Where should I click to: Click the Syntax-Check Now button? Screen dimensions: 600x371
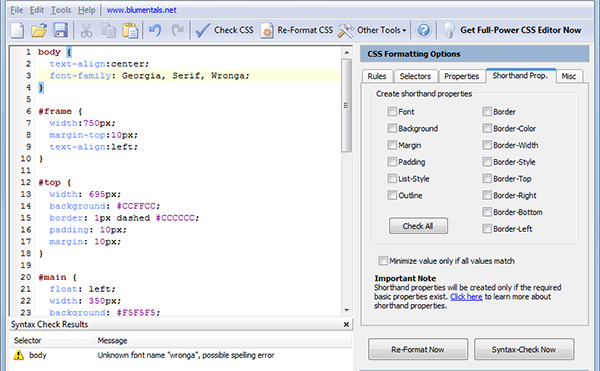(x=524, y=349)
